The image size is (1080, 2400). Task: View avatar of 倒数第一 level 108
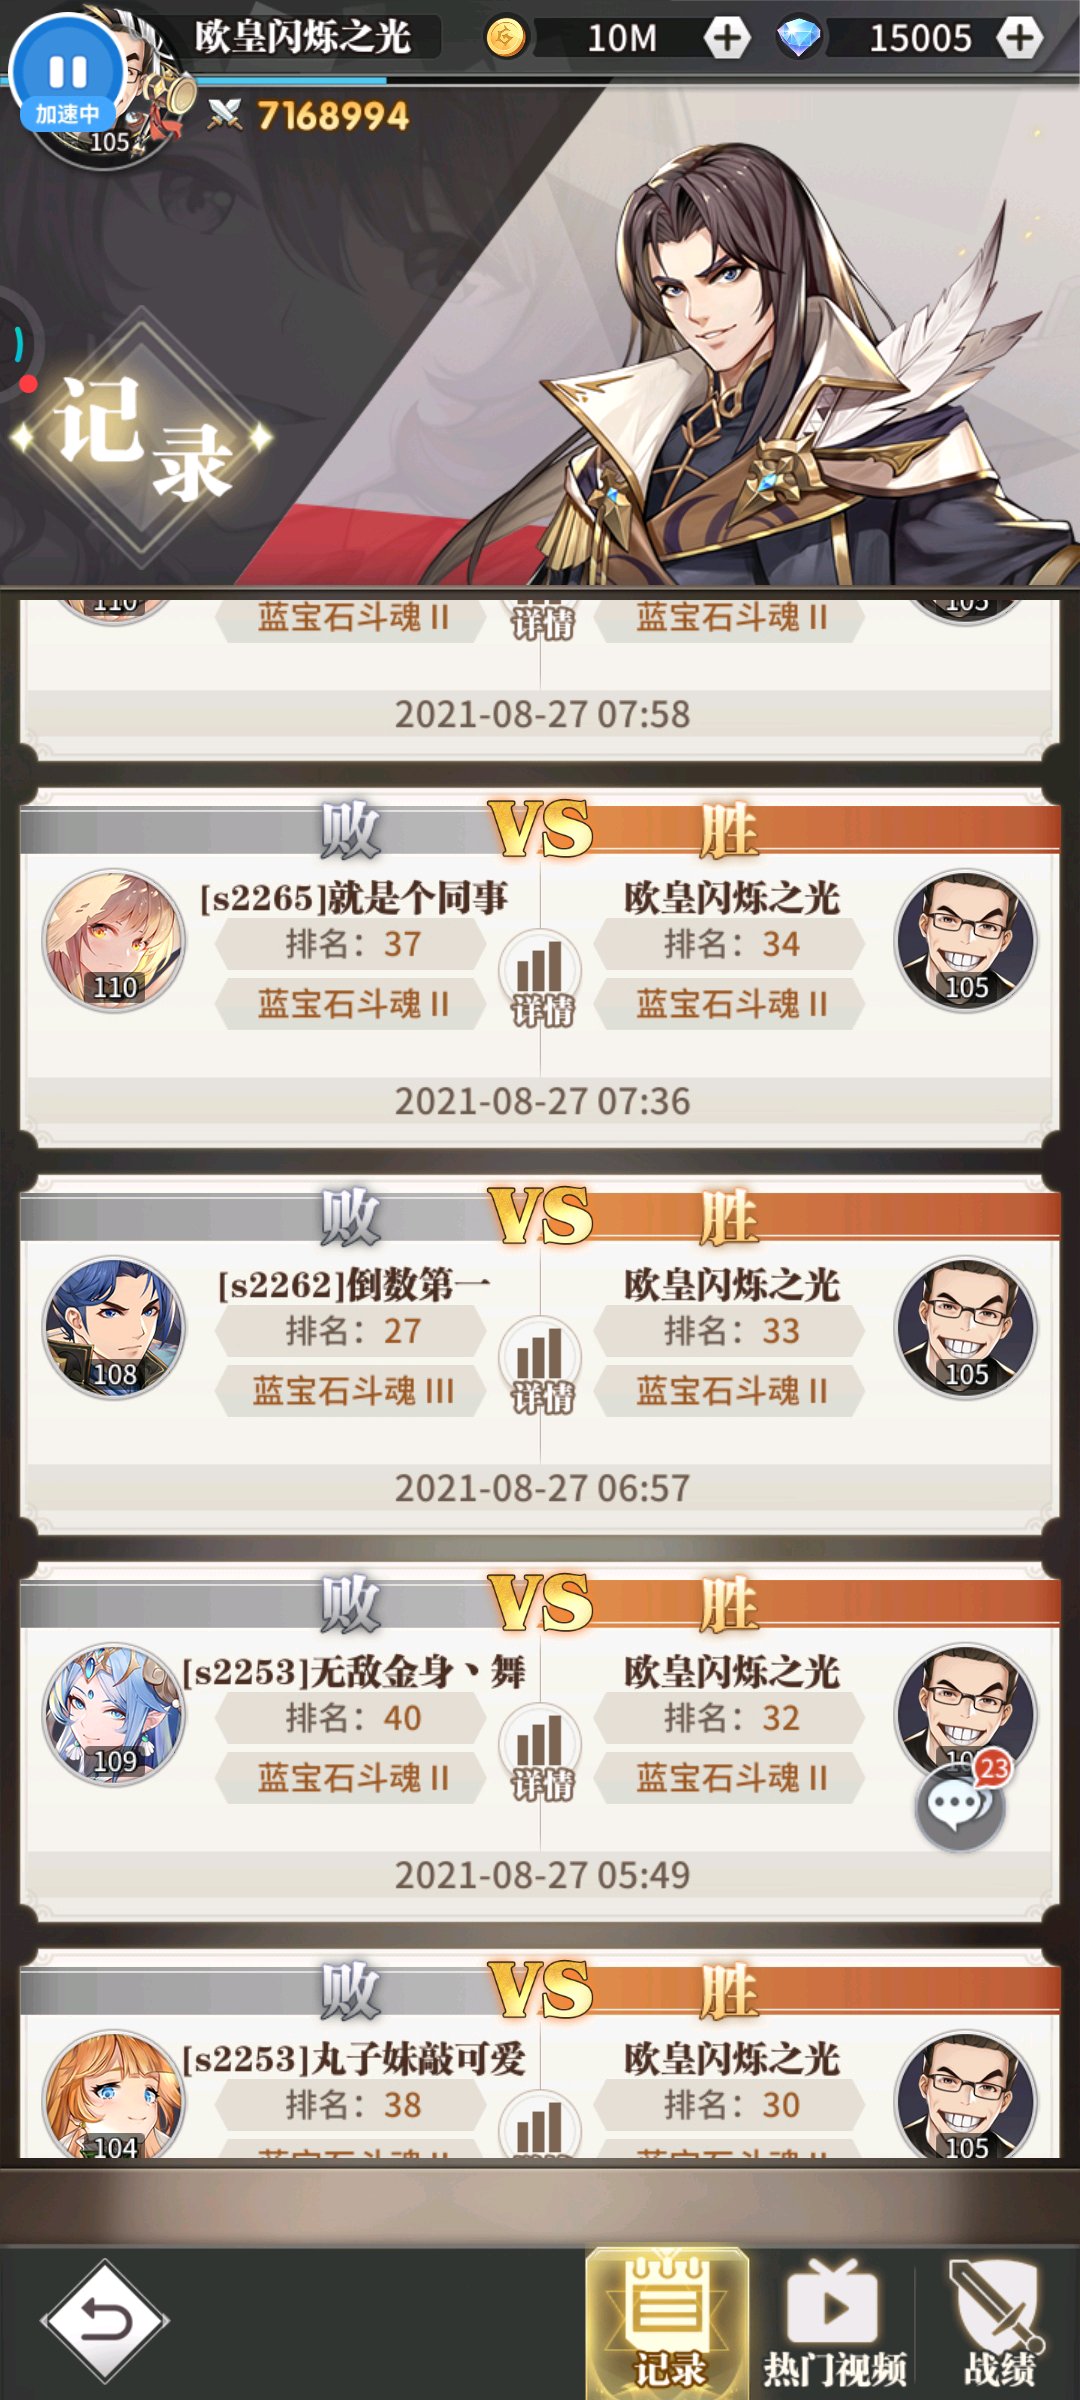coord(114,1328)
